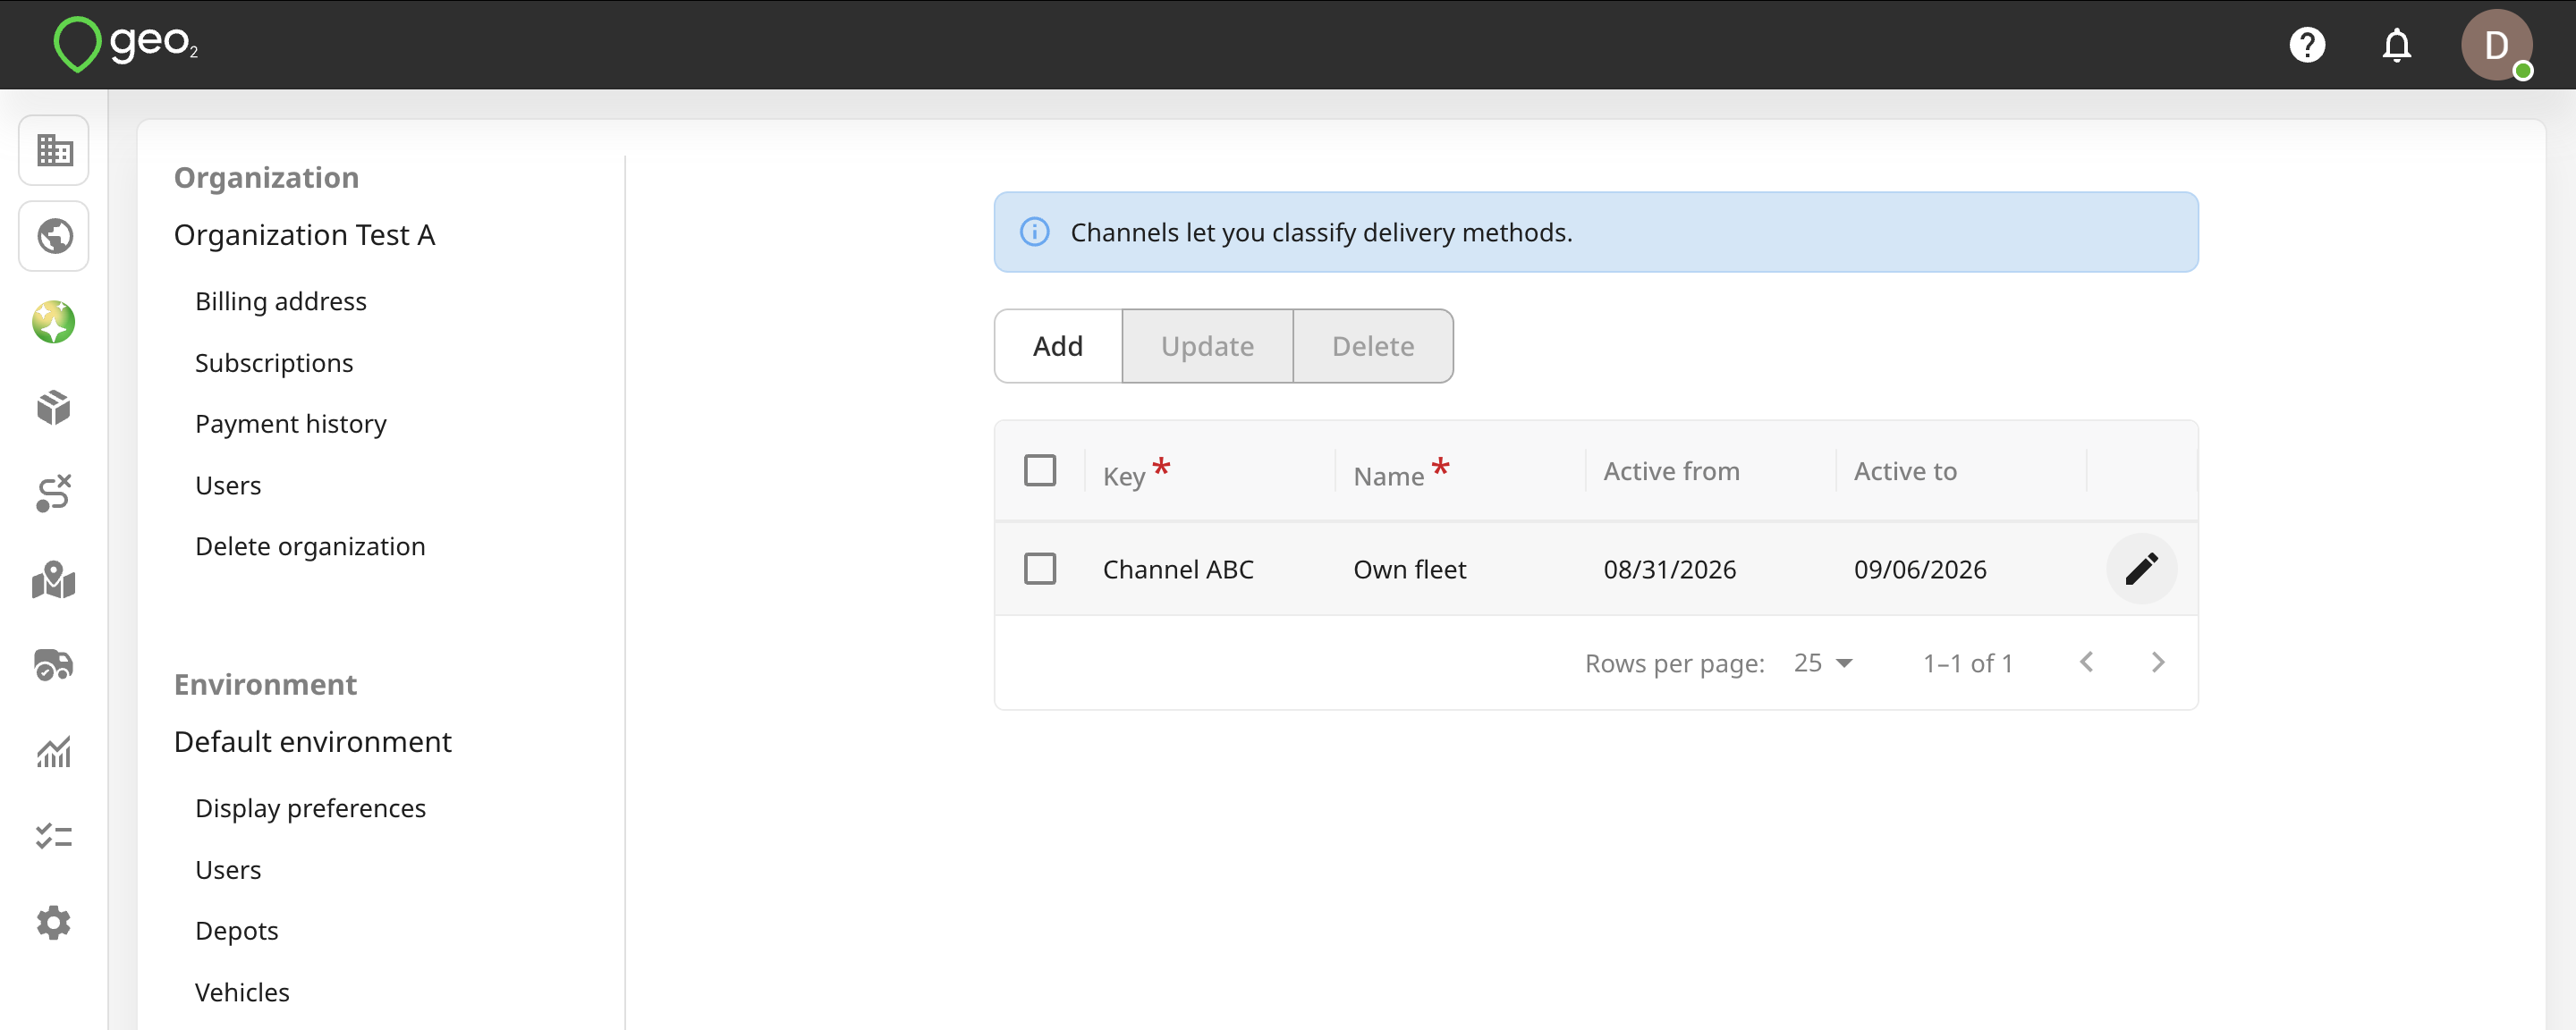This screenshot has height=1030, width=2576.
Task: Click the info icon in the banner
Action: [1034, 232]
